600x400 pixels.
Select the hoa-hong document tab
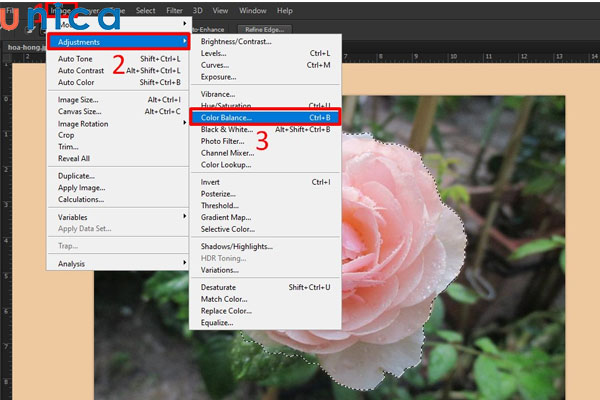click(26, 47)
